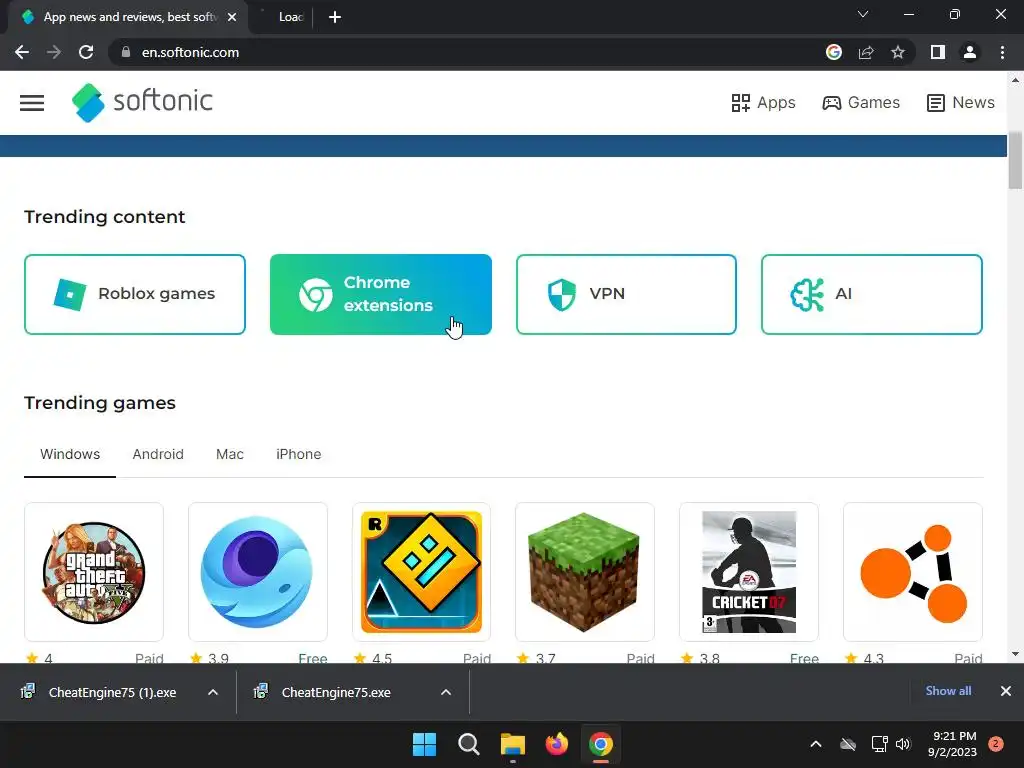View site info via the lock icon

pyautogui.click(x=126, y=52)
